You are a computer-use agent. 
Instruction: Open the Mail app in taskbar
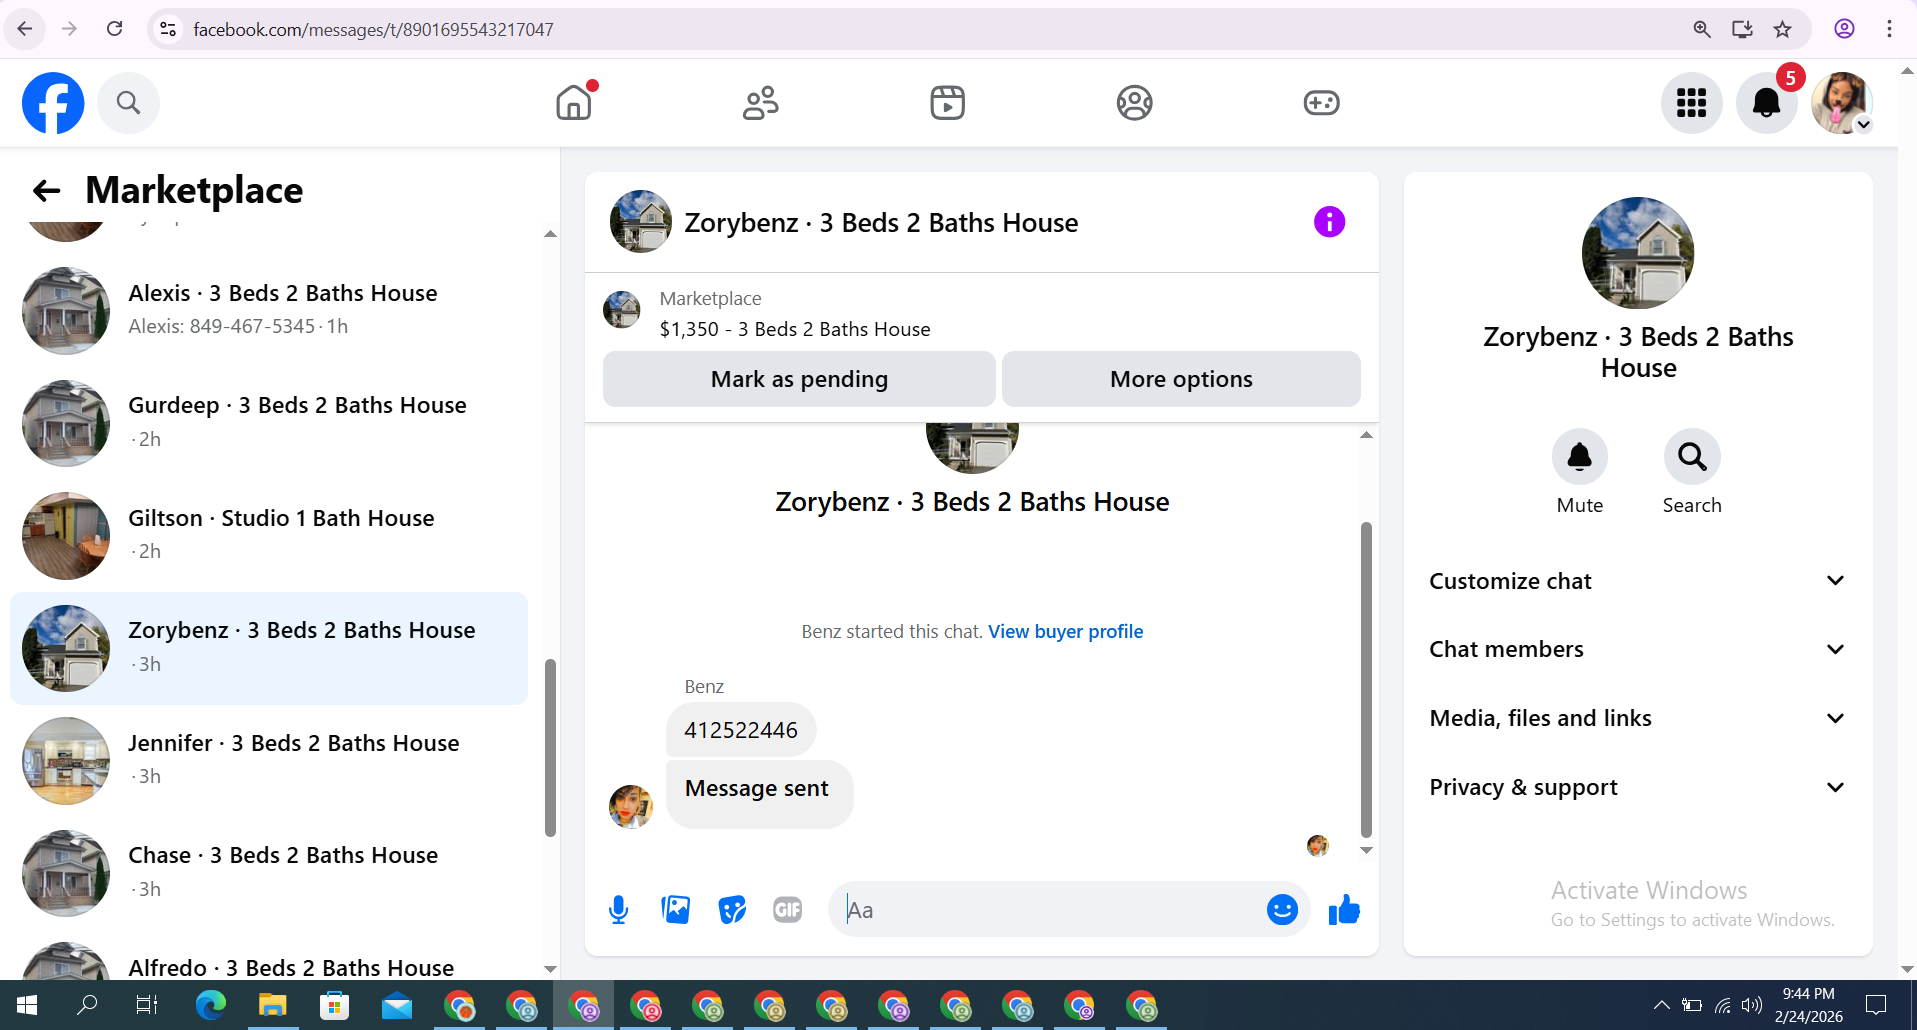[x=396, y=1005]
